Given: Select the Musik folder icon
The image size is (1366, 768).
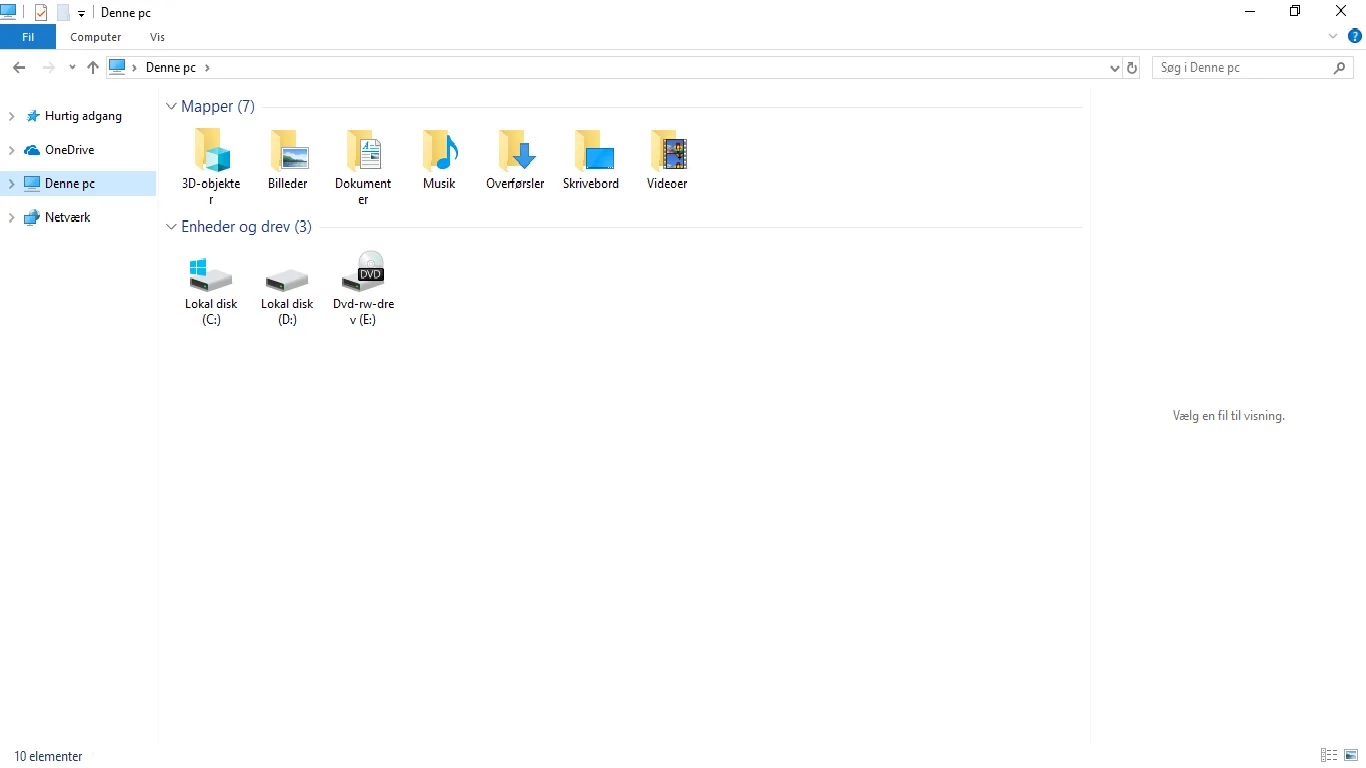Looking at the screenshot, I should coord(439,151).
